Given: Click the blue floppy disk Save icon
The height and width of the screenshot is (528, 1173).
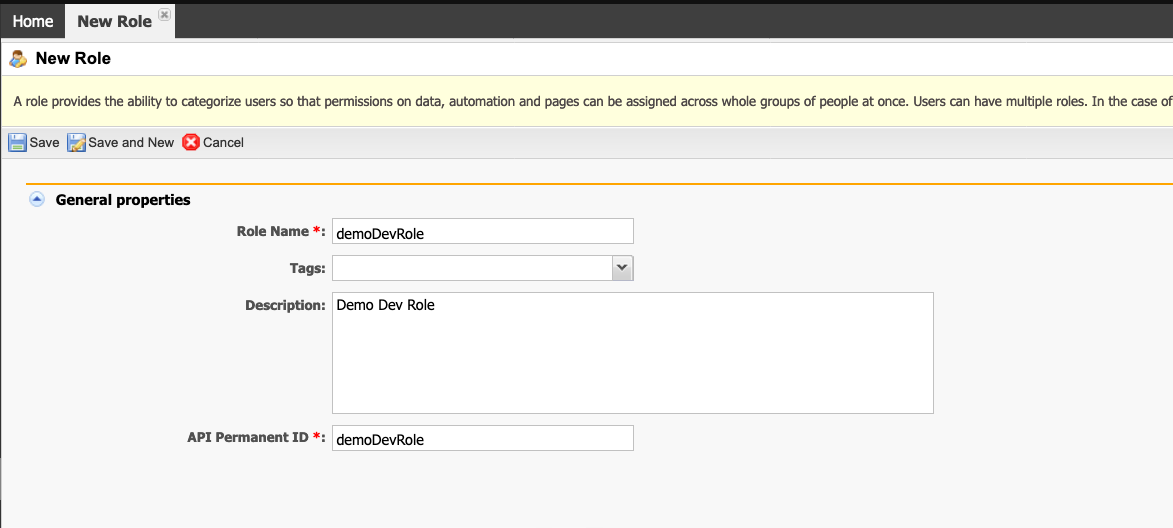Looking at the screenshot, I should 17,142.
